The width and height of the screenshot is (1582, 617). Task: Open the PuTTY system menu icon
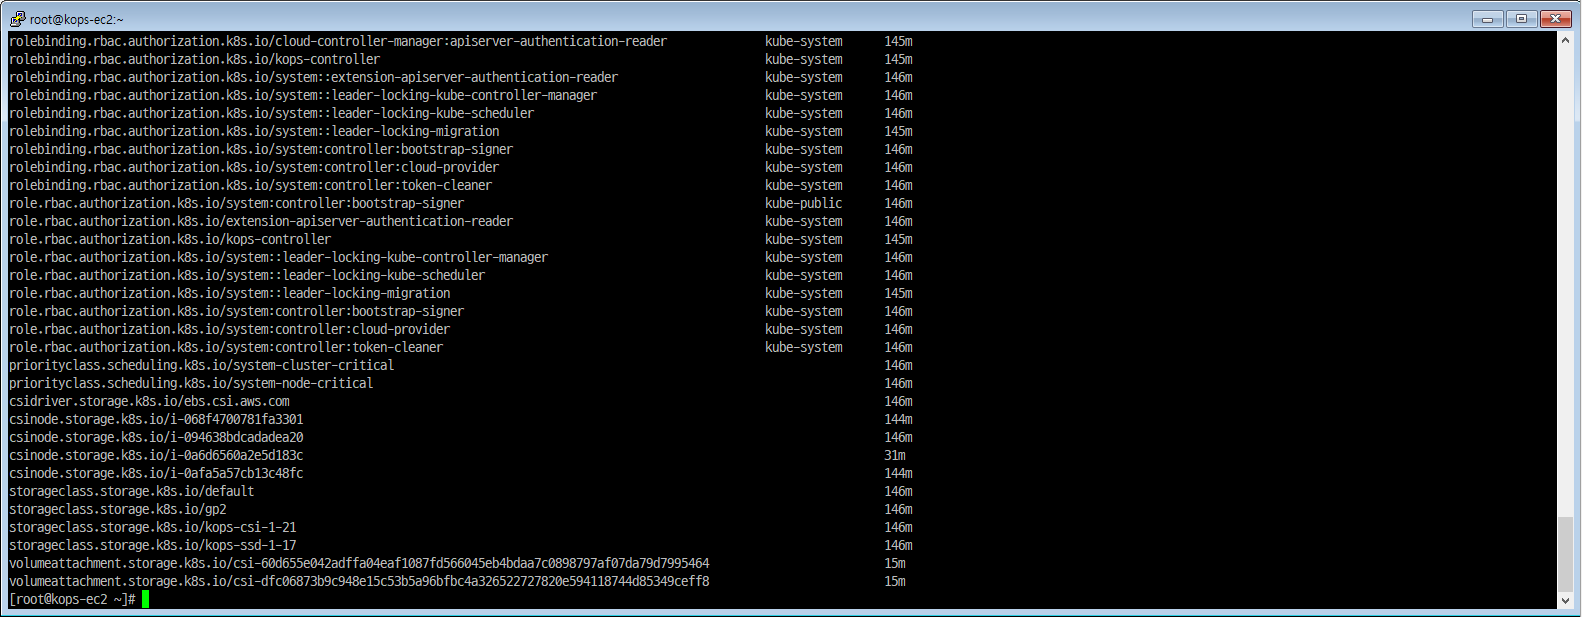point(17,18)
